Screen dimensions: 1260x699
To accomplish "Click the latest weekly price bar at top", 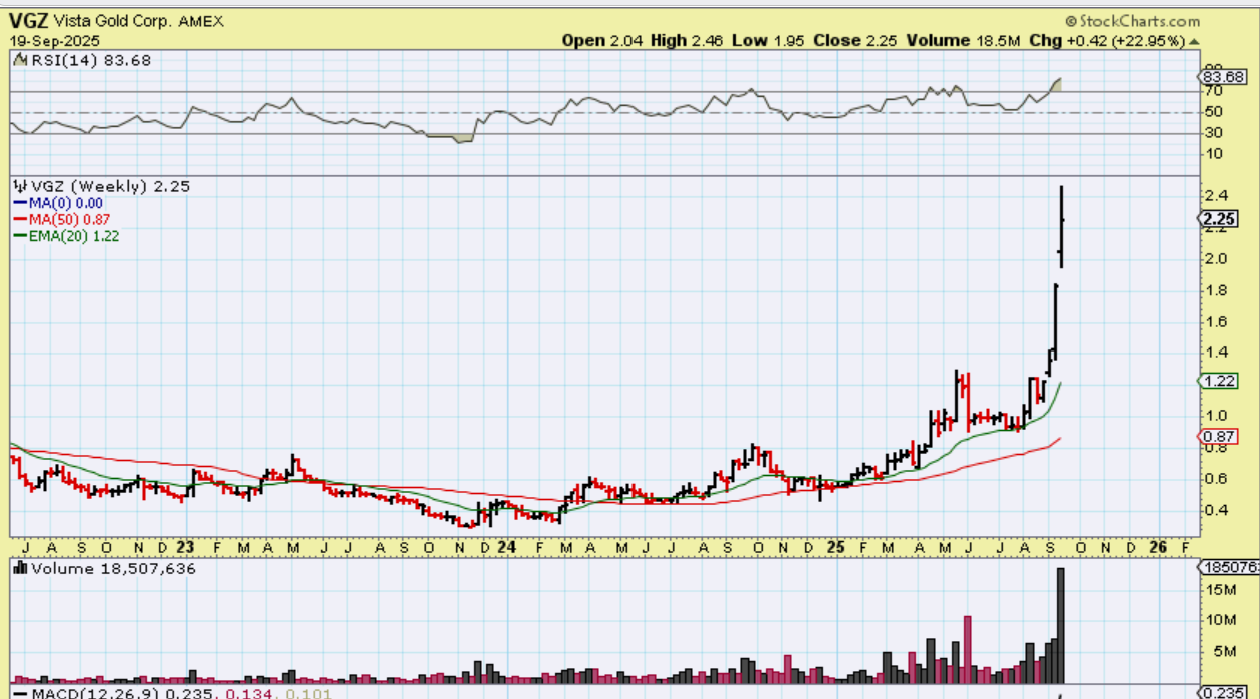I will point(1061,227).
